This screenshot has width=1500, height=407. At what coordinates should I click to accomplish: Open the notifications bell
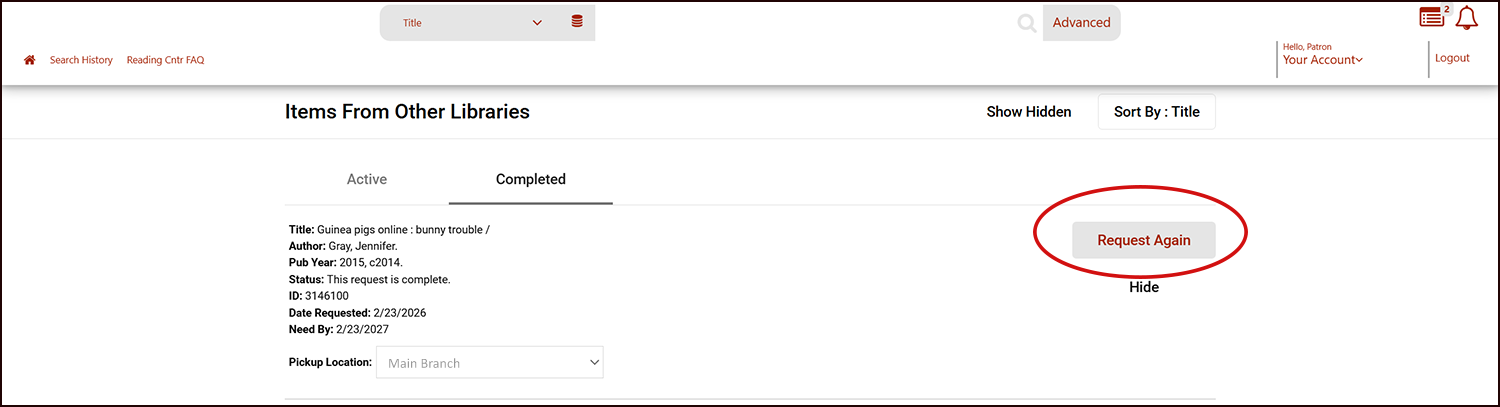[x=1467, y=18]
